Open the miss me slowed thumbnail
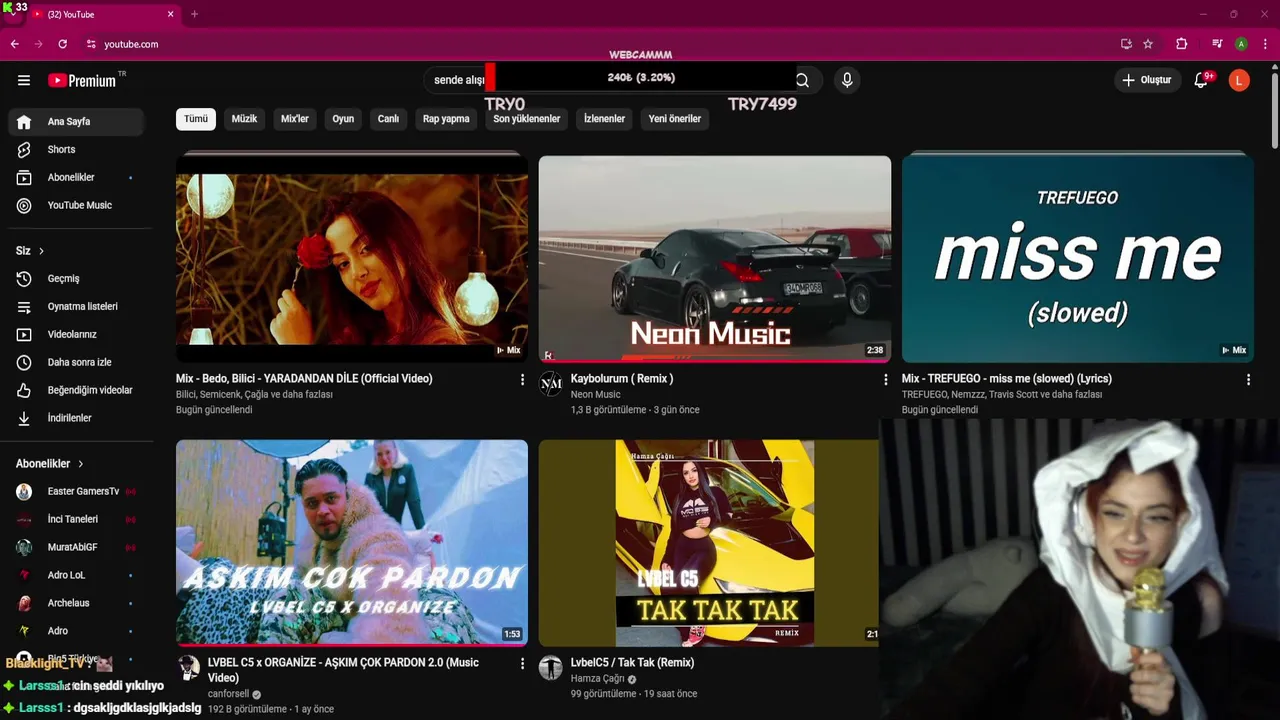 point(1078,258)
